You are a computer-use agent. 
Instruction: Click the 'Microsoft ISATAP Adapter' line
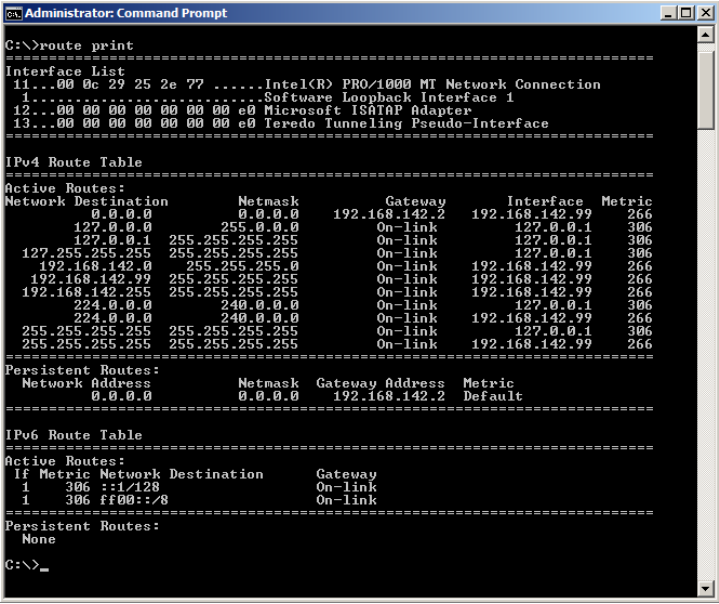(x=242, y=111)
